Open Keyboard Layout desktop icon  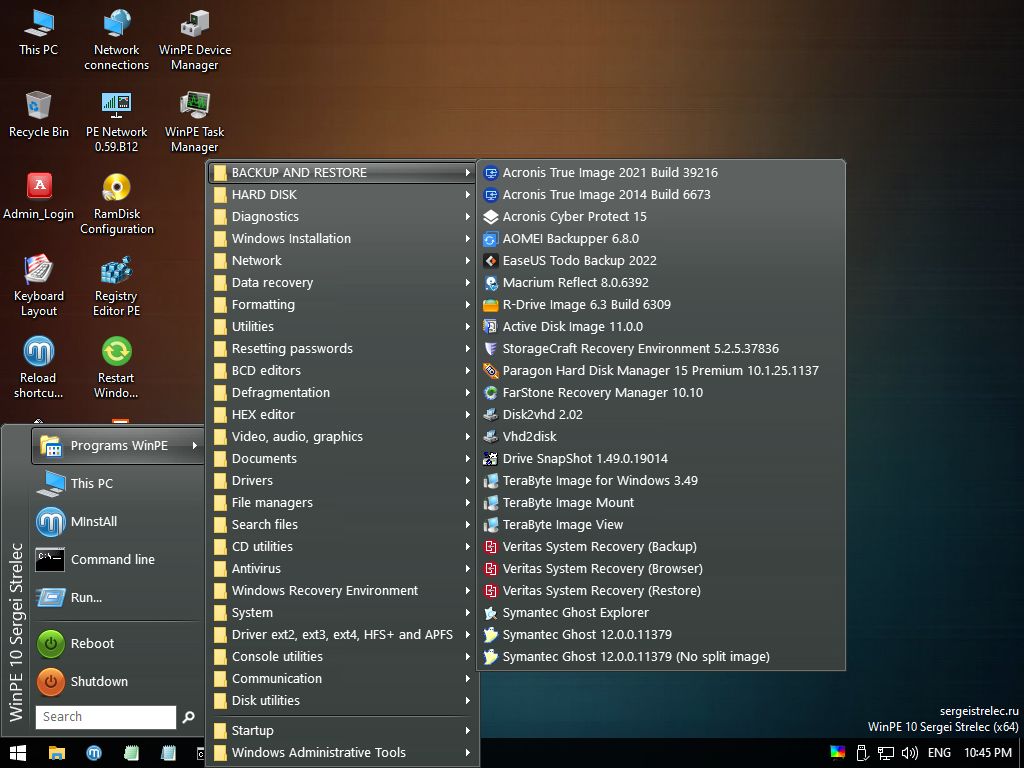(x=39, y=286)
